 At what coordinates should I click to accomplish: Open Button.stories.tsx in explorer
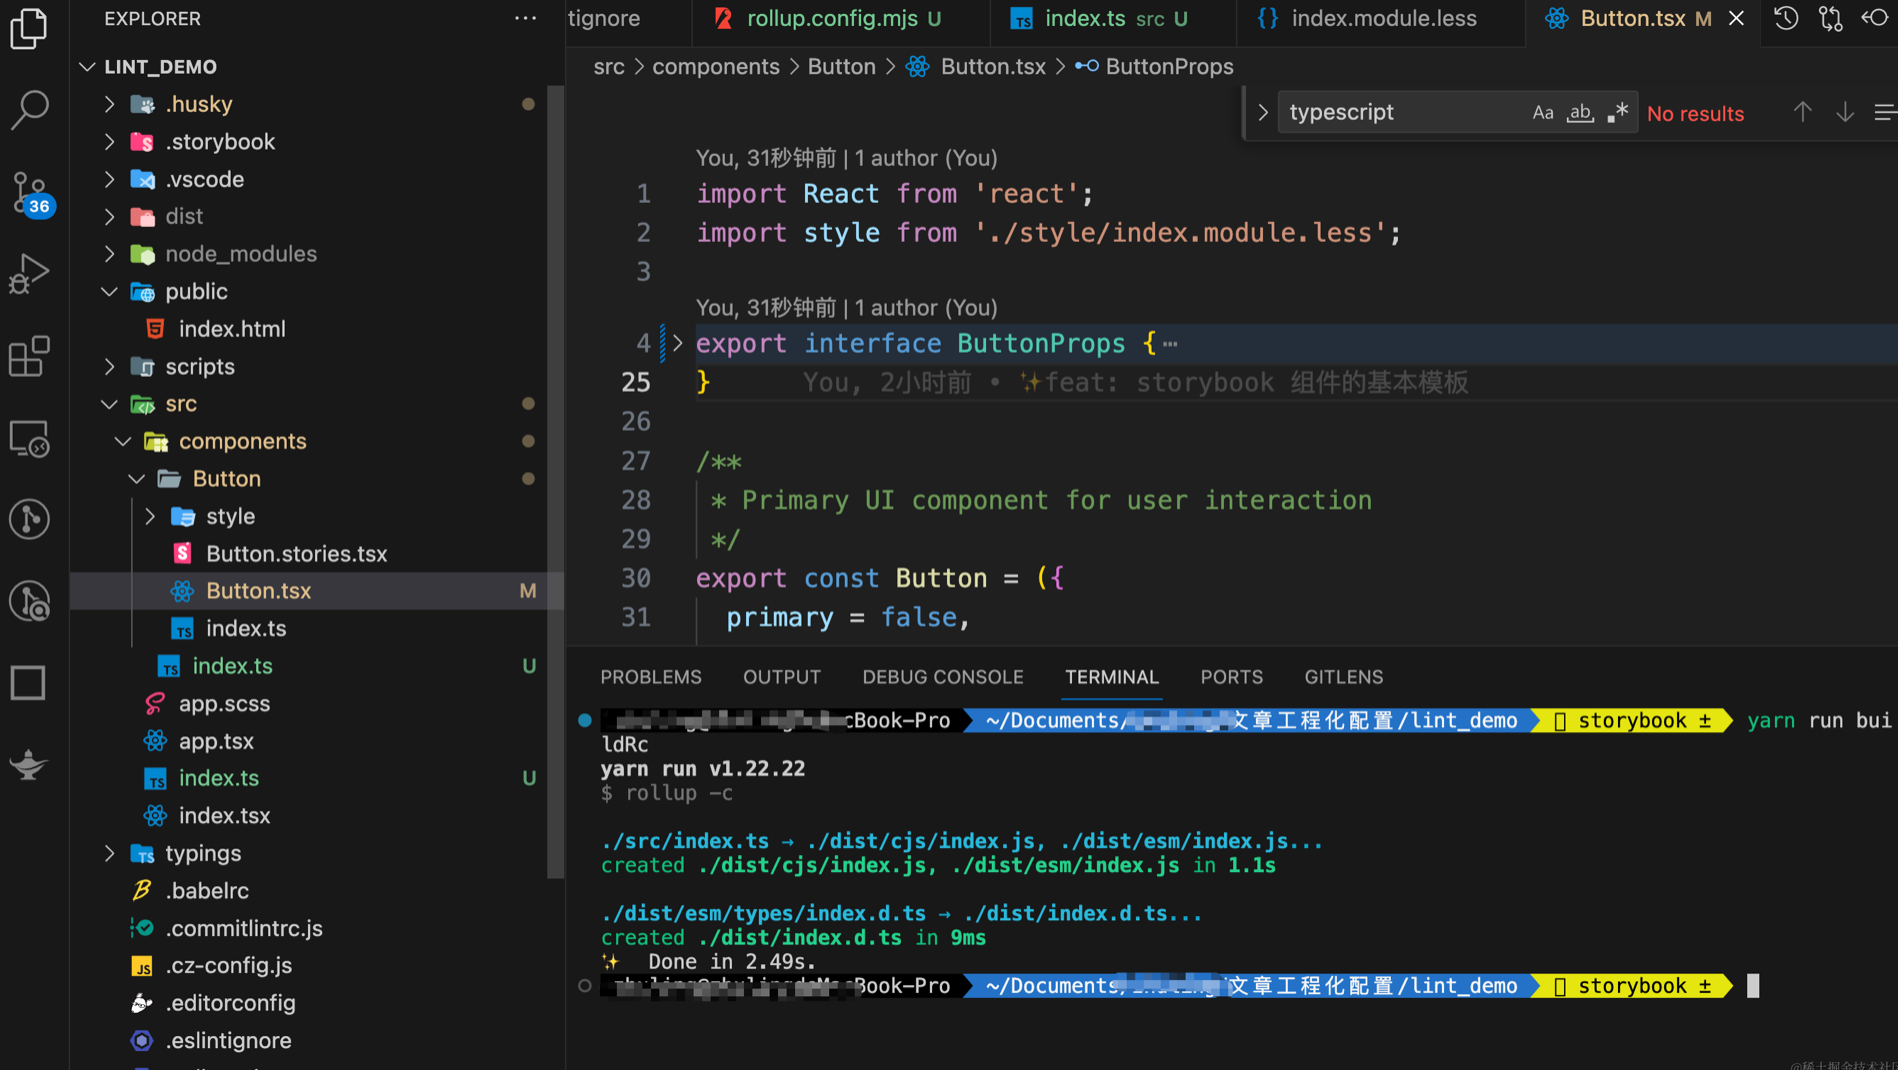[297, 554]
